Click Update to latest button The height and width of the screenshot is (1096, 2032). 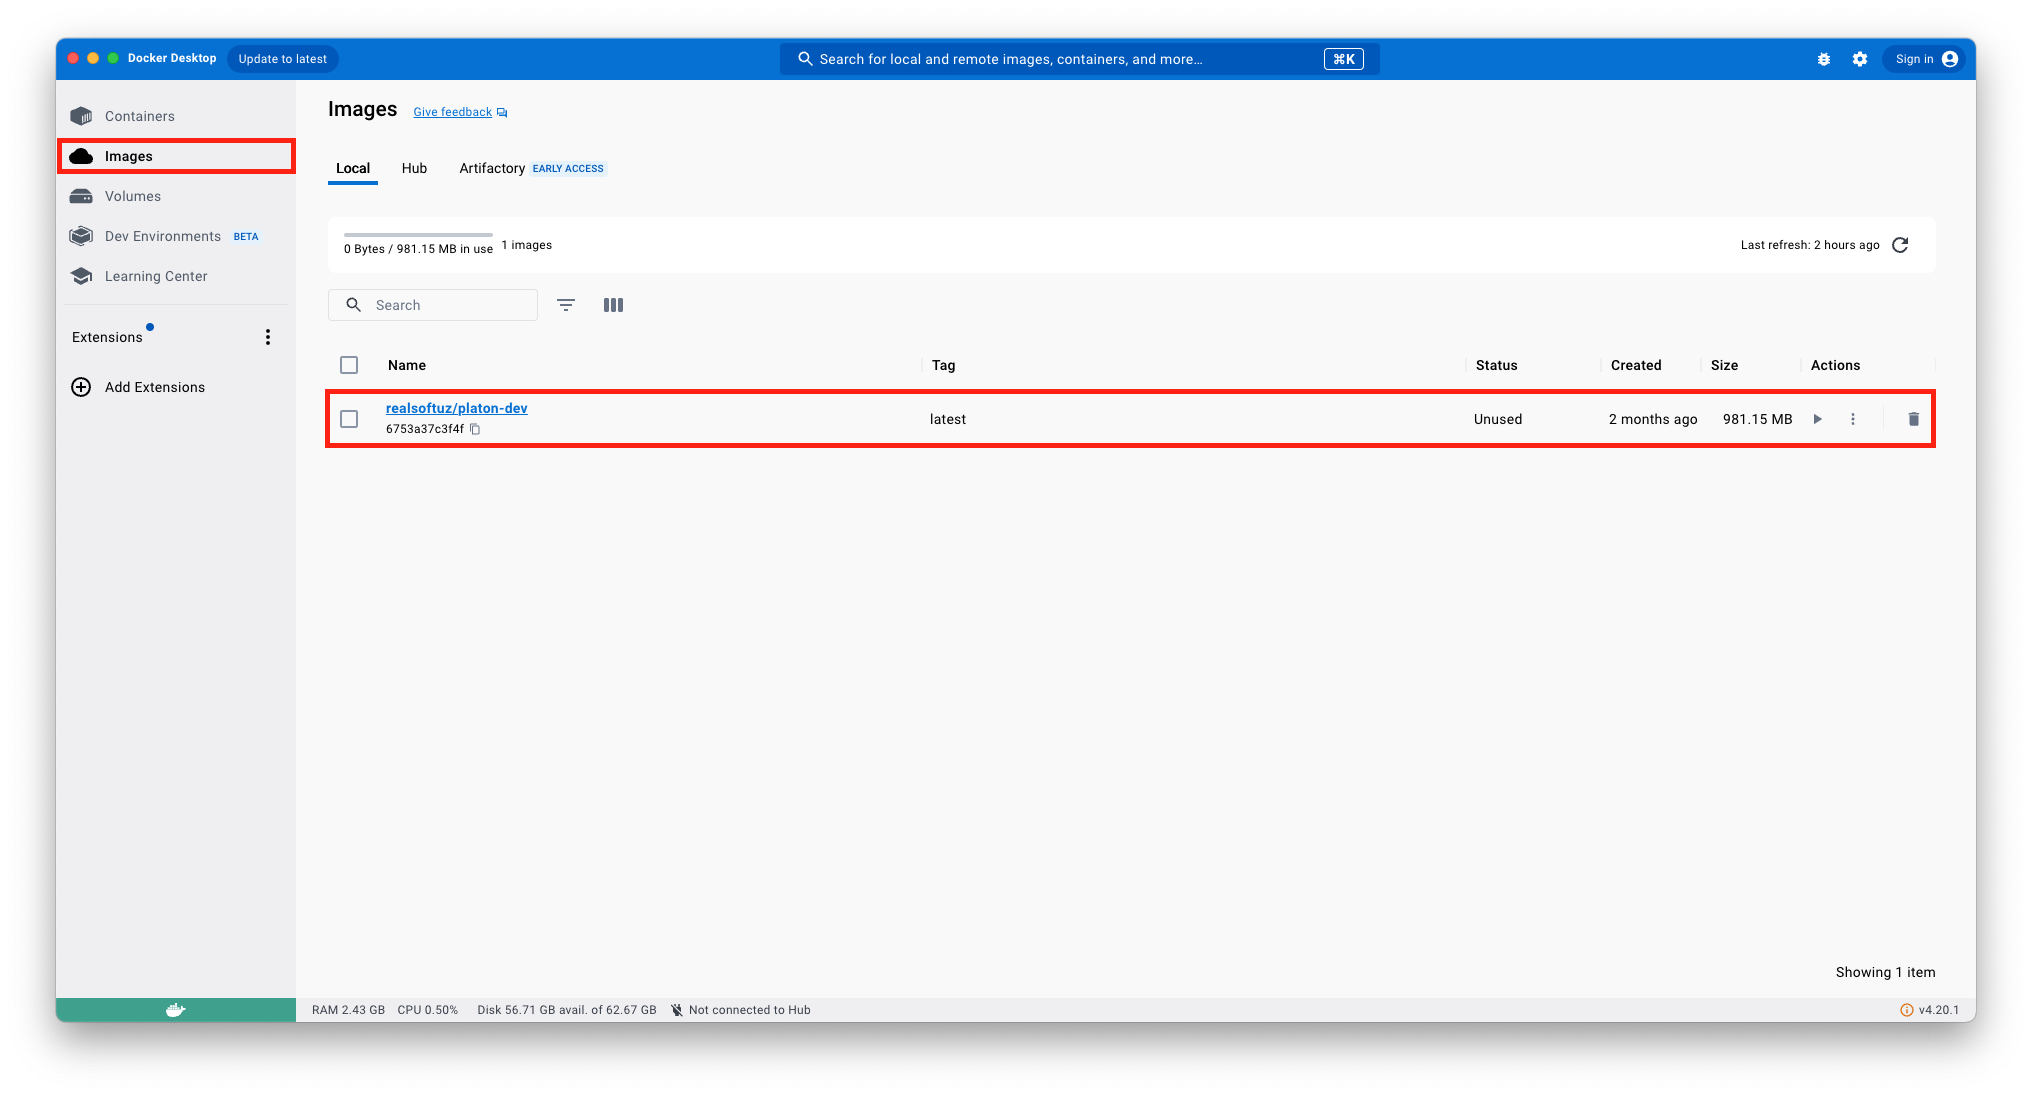pyautogui.click(x=283, y=59)
